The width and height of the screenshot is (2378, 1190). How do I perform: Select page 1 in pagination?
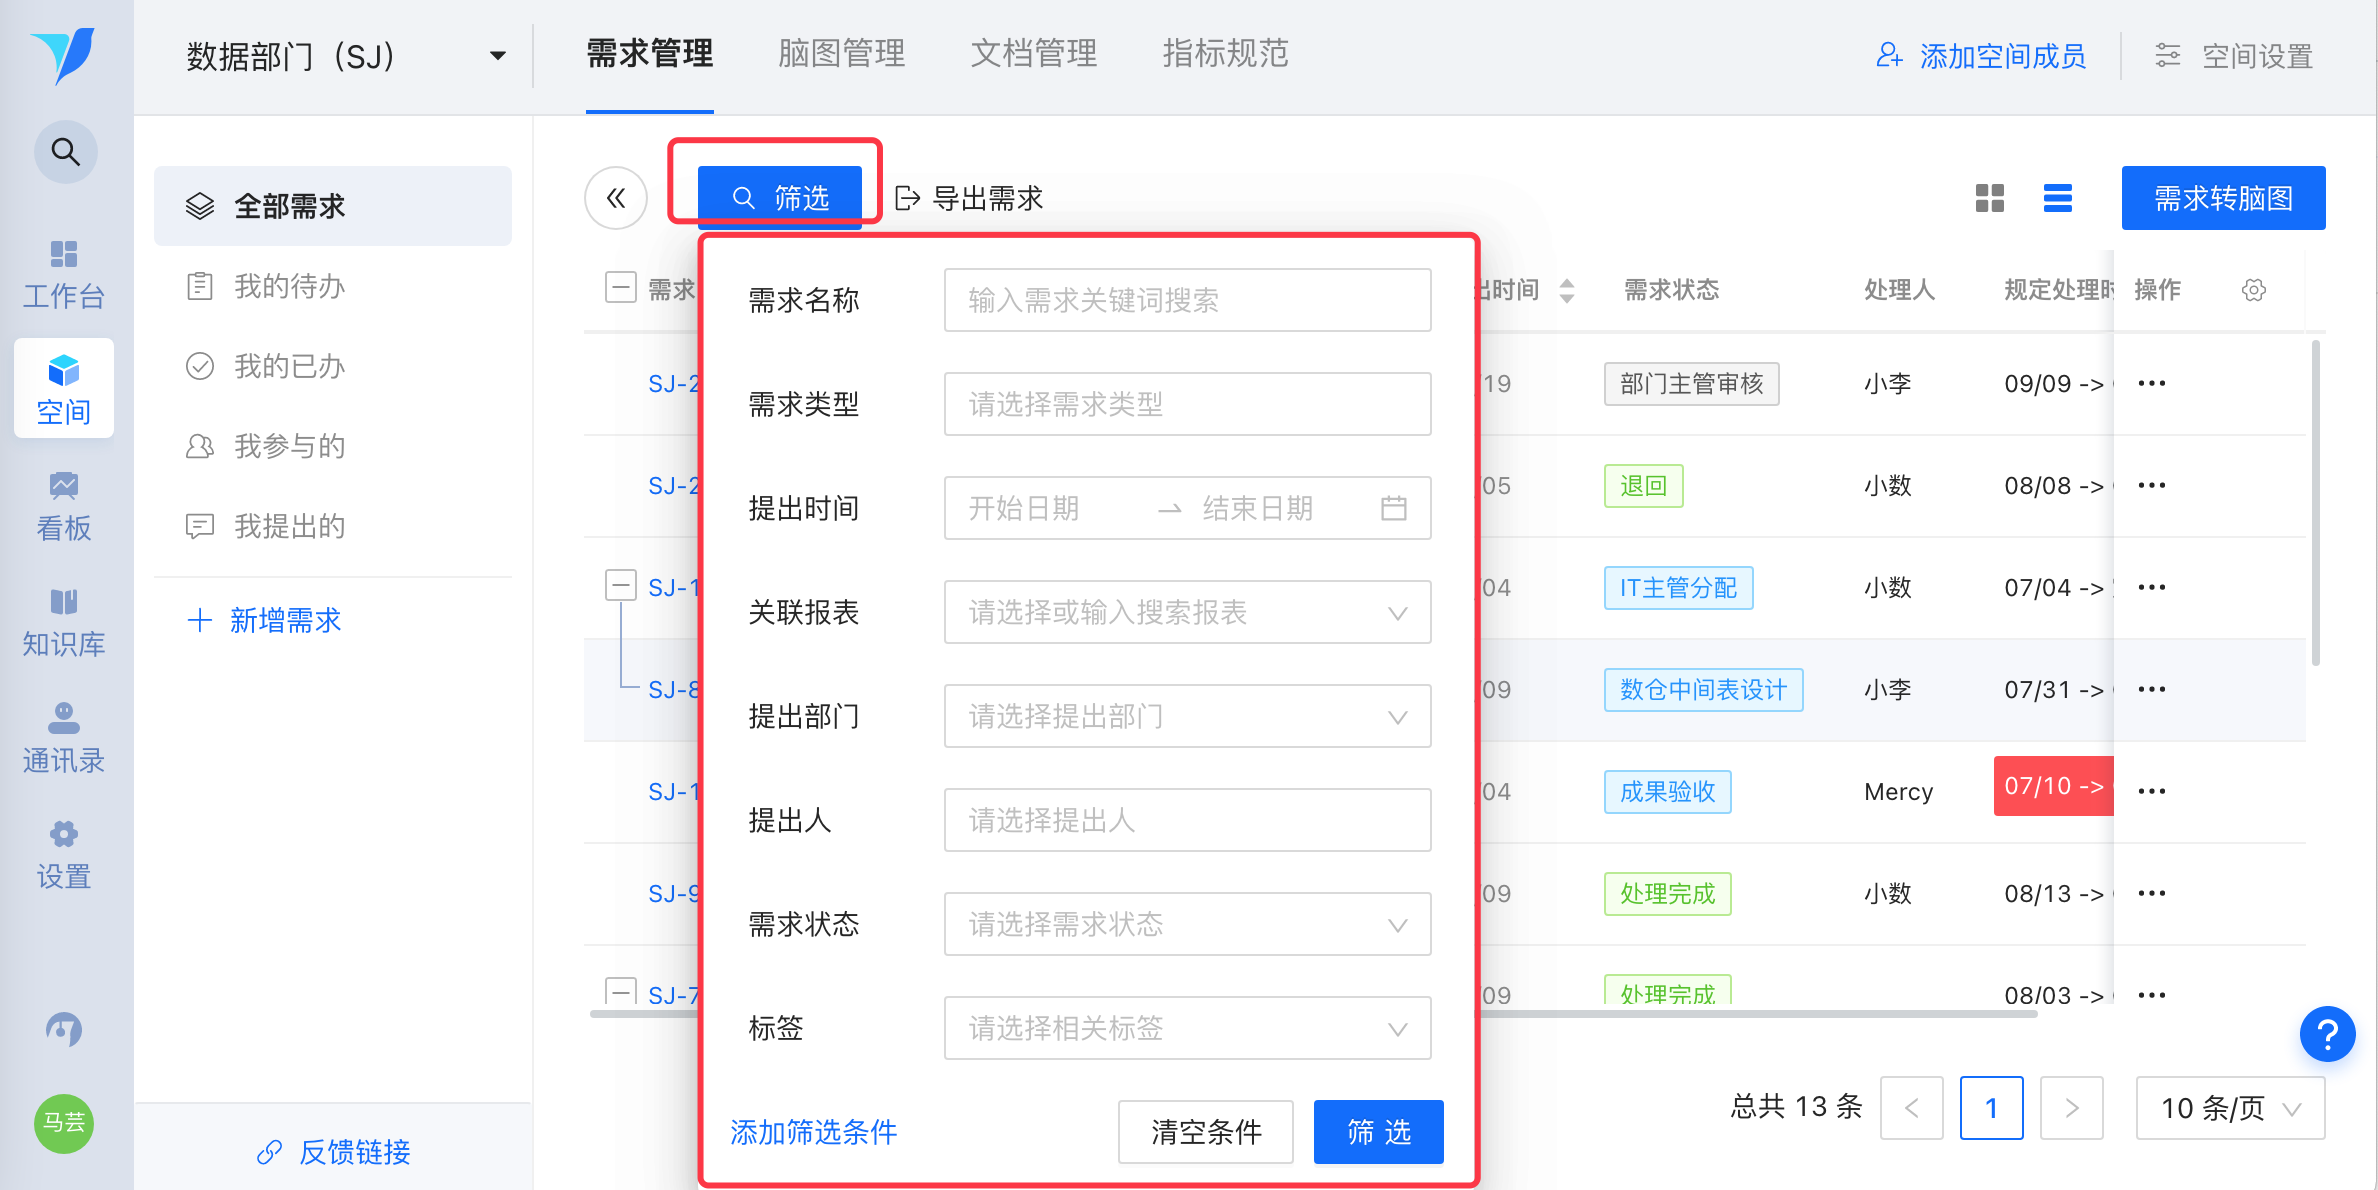[x=1992, y=1108]
